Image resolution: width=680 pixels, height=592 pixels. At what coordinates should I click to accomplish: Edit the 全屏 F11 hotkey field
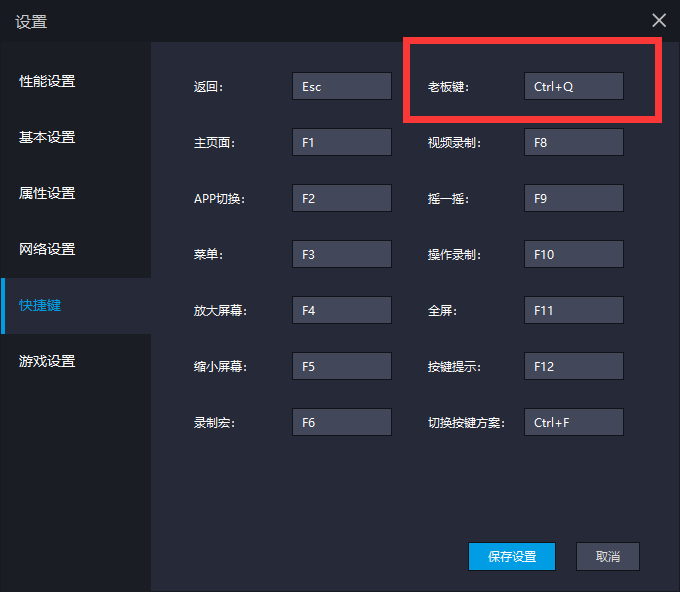pyautogui.click(x=573, y=310)
